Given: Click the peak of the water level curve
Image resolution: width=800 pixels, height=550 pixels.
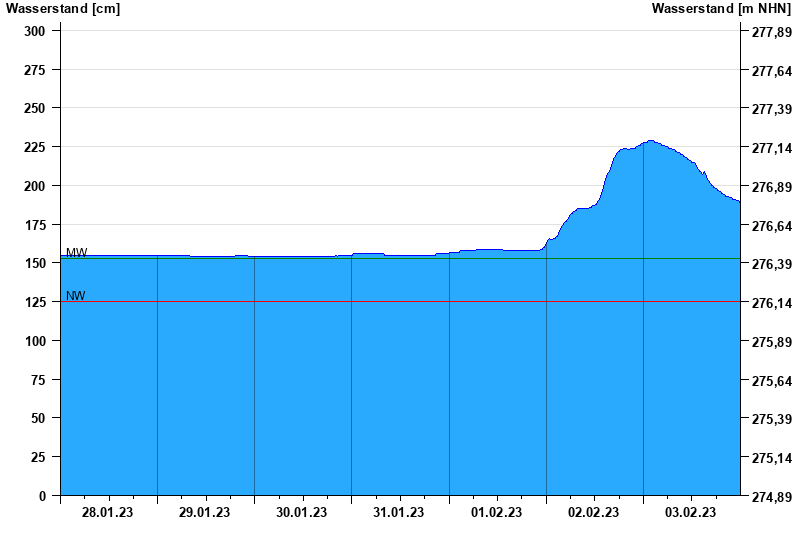Looking at the screenshot, I should (x=650, y=141).
